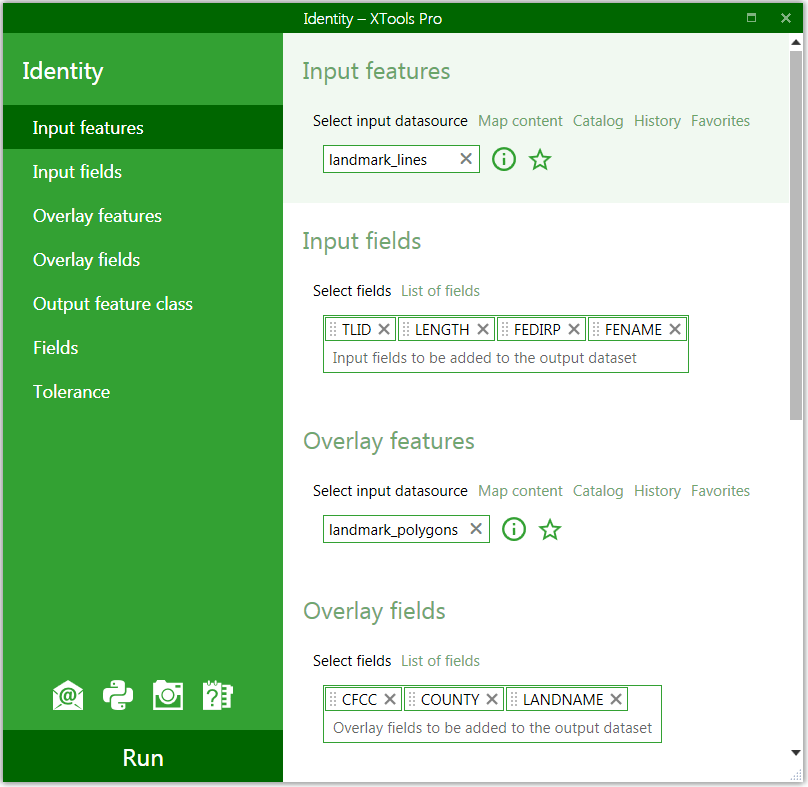
Task: Grab the COUNTY tag drag handle
Action: tap(412, 699)
